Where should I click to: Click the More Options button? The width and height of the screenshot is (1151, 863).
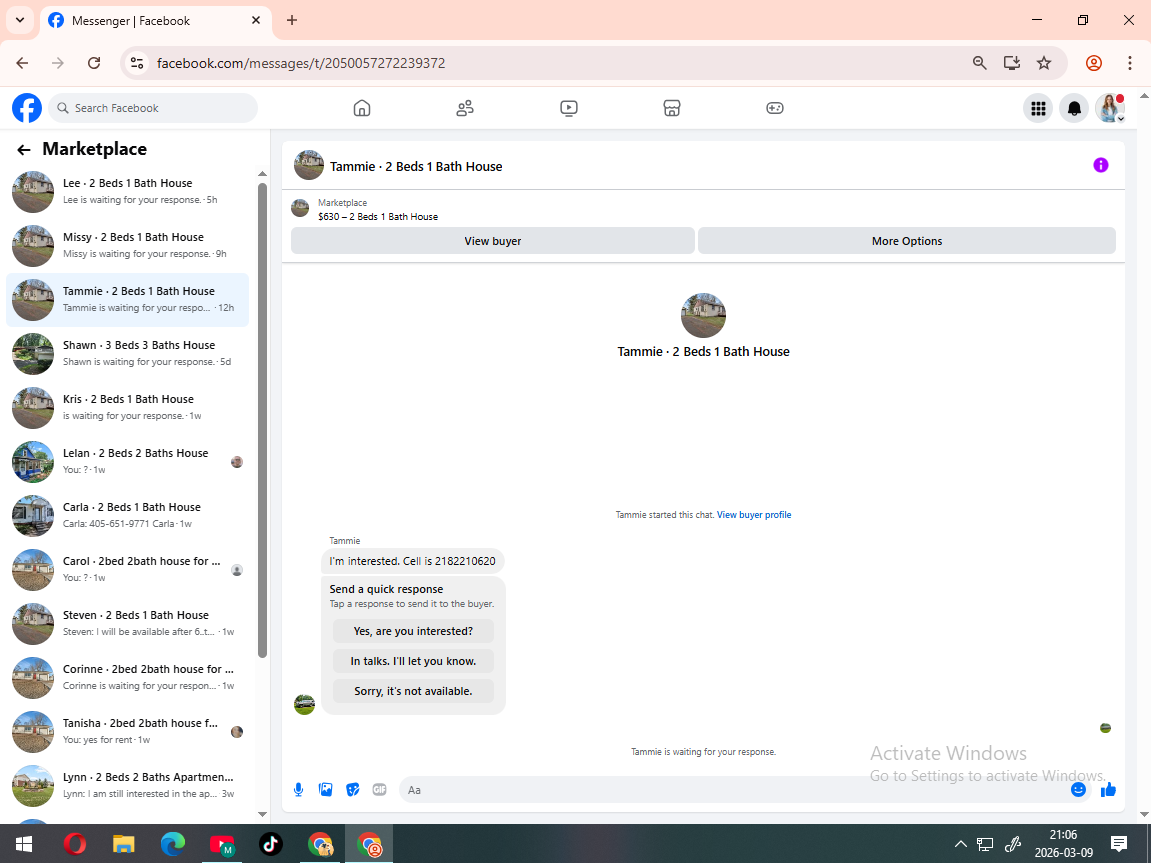tap(907, 241)
